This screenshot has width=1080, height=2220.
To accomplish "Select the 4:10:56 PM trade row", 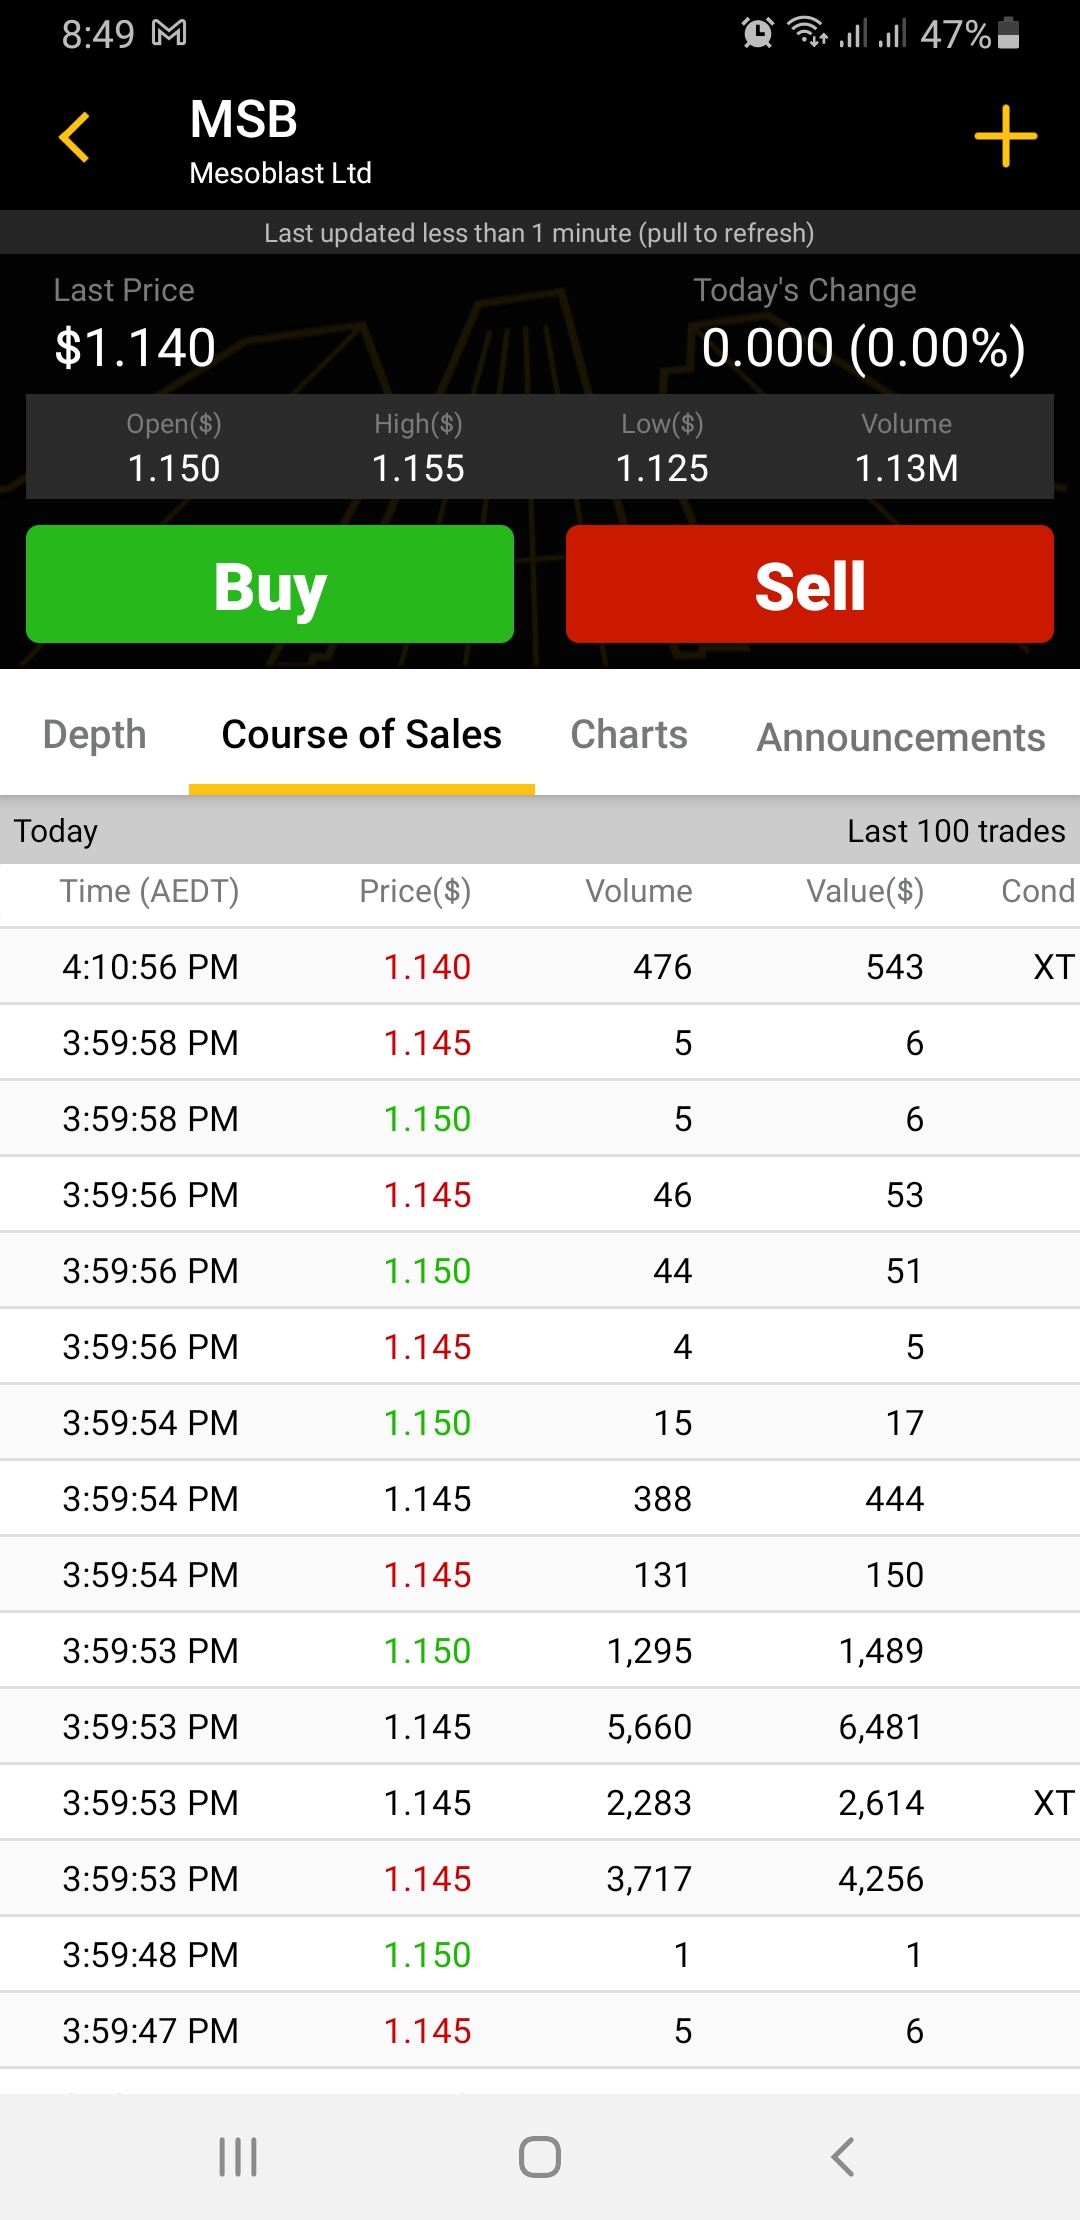I will click(x=540, y=967).
